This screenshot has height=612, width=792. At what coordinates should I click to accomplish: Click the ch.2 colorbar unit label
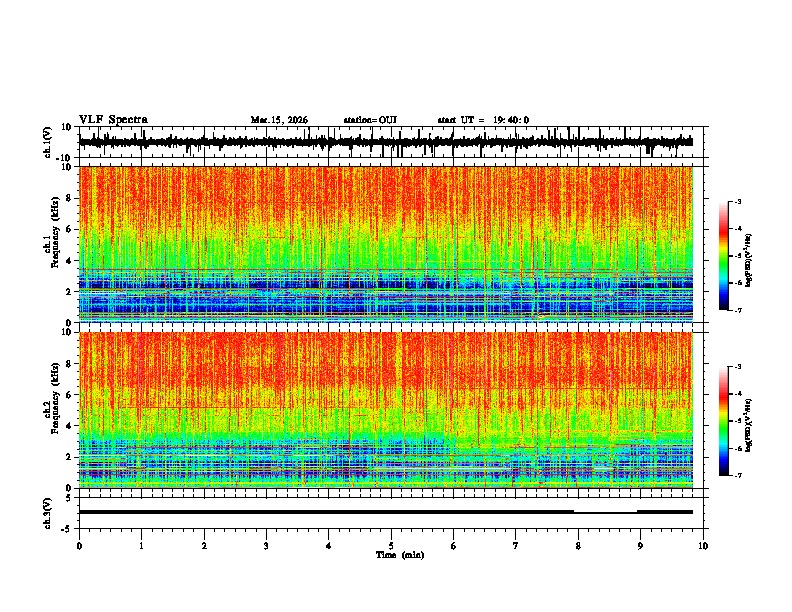click(748, 425)
